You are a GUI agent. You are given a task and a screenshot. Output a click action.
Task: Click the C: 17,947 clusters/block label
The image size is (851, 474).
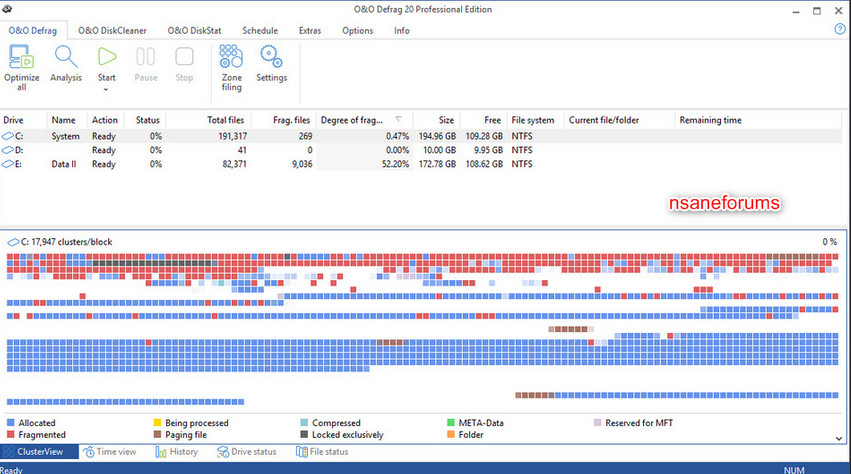click(x=66, y=242)
